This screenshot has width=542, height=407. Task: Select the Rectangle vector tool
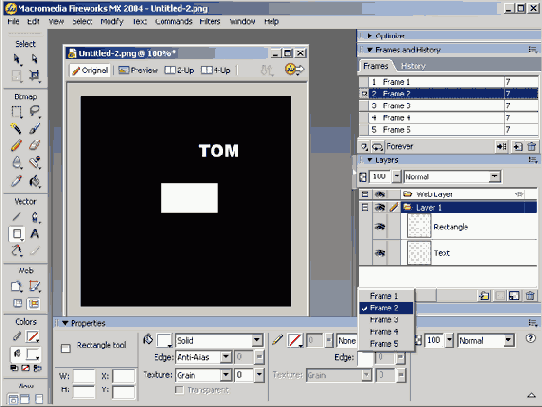tap(17, 234)
